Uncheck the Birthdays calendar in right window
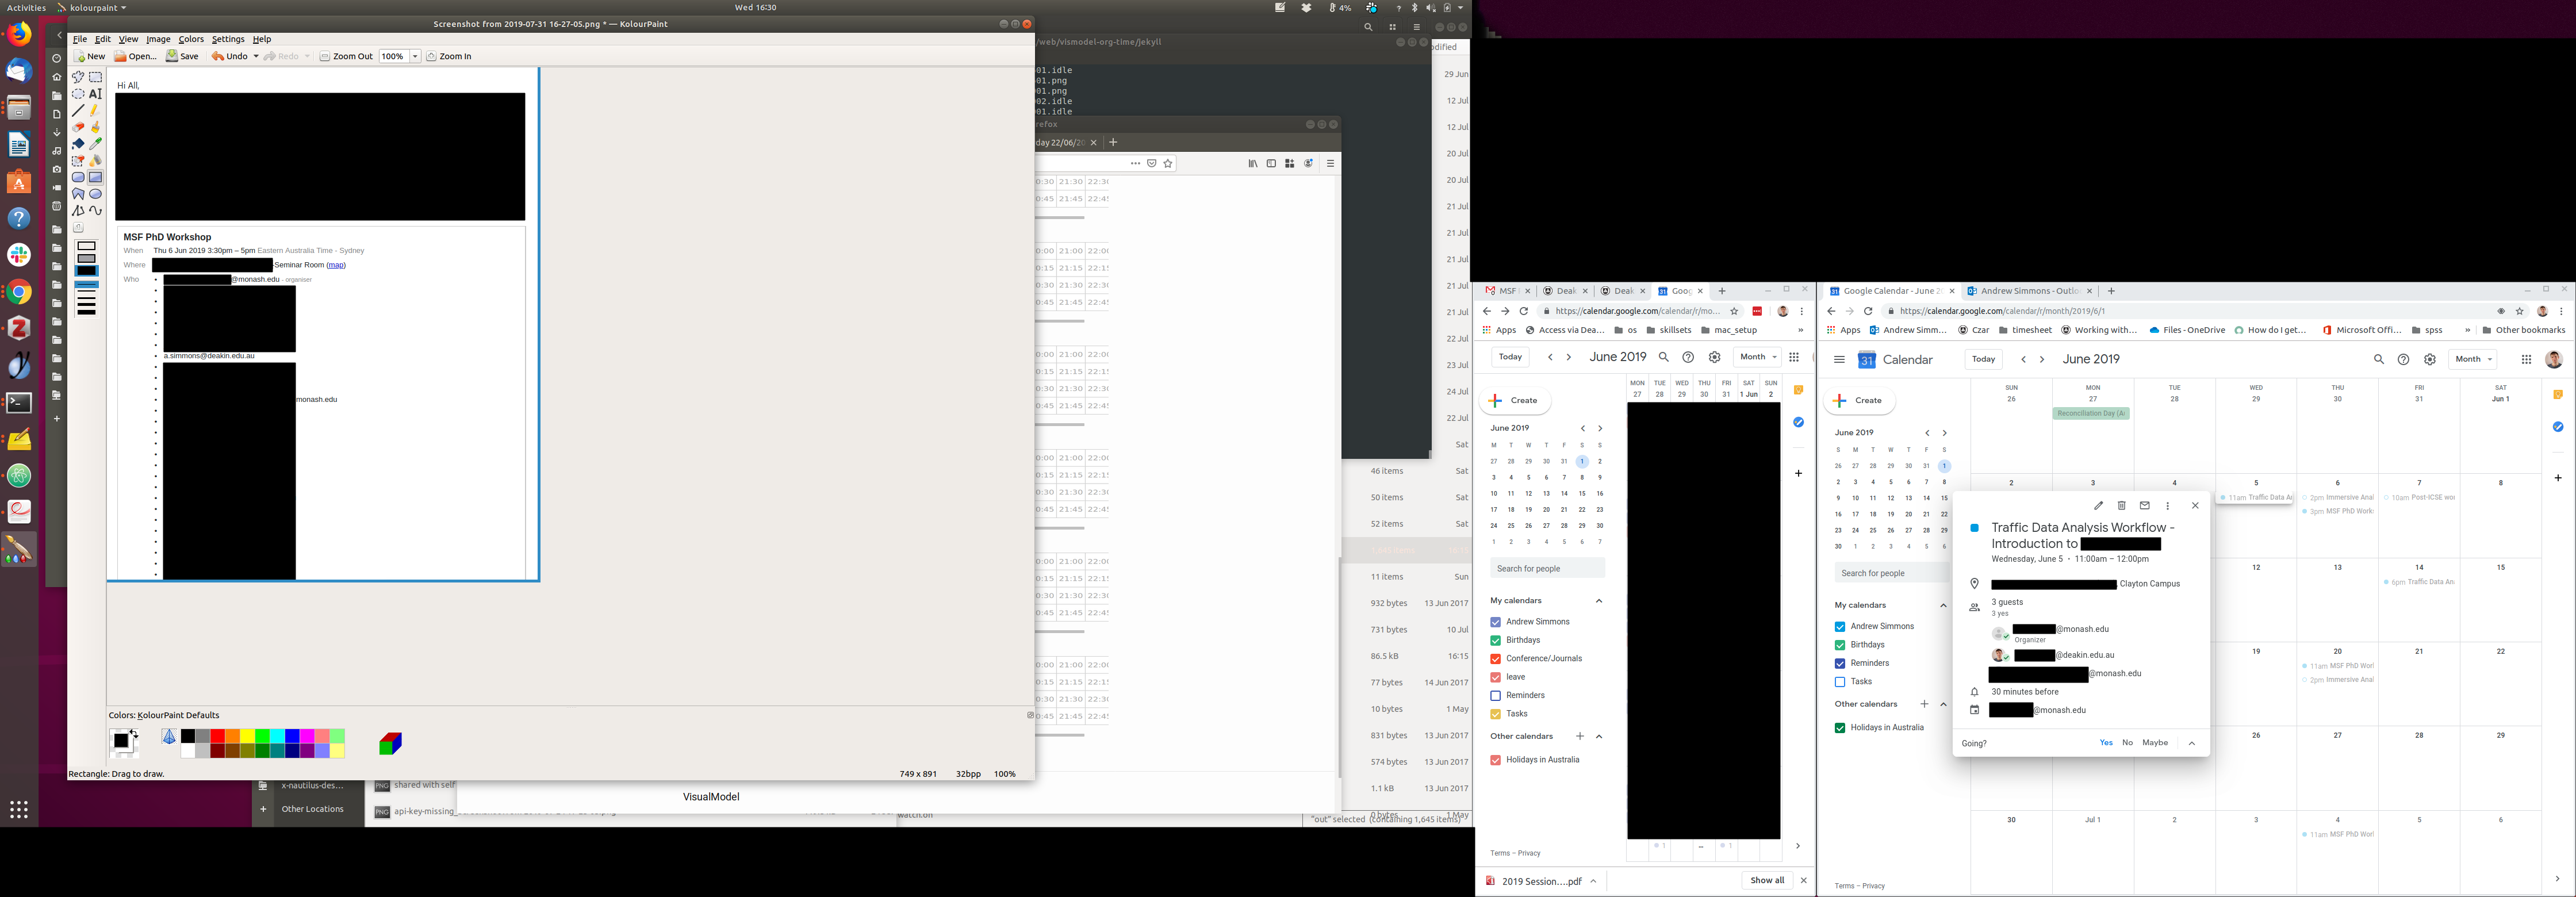The width and height of the screenshot is (2576, 897). click(x=1840, y=645)
